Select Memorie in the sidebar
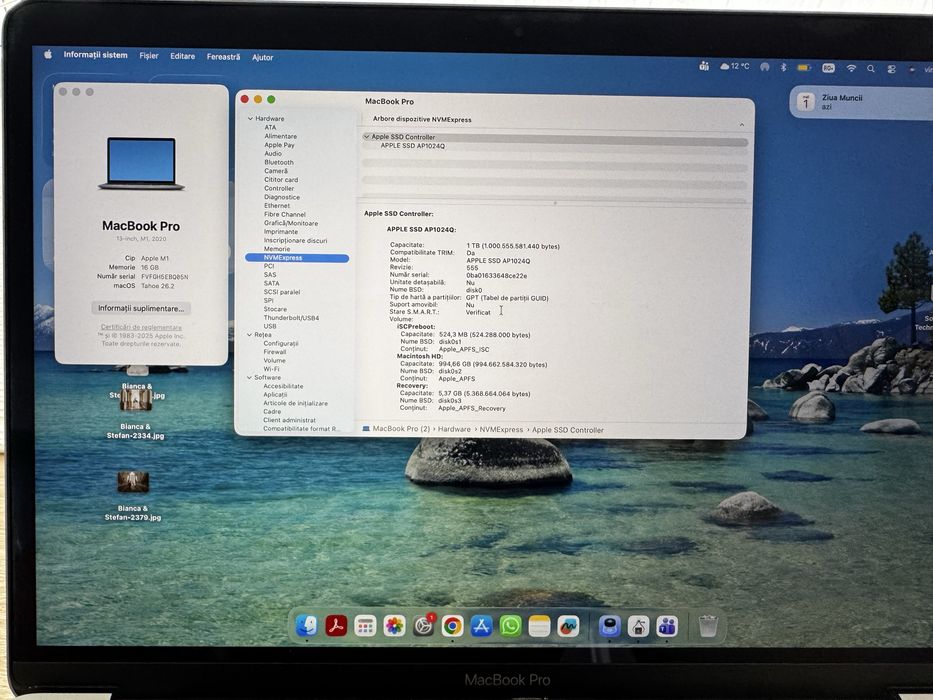933x700 pixels. 277,249
